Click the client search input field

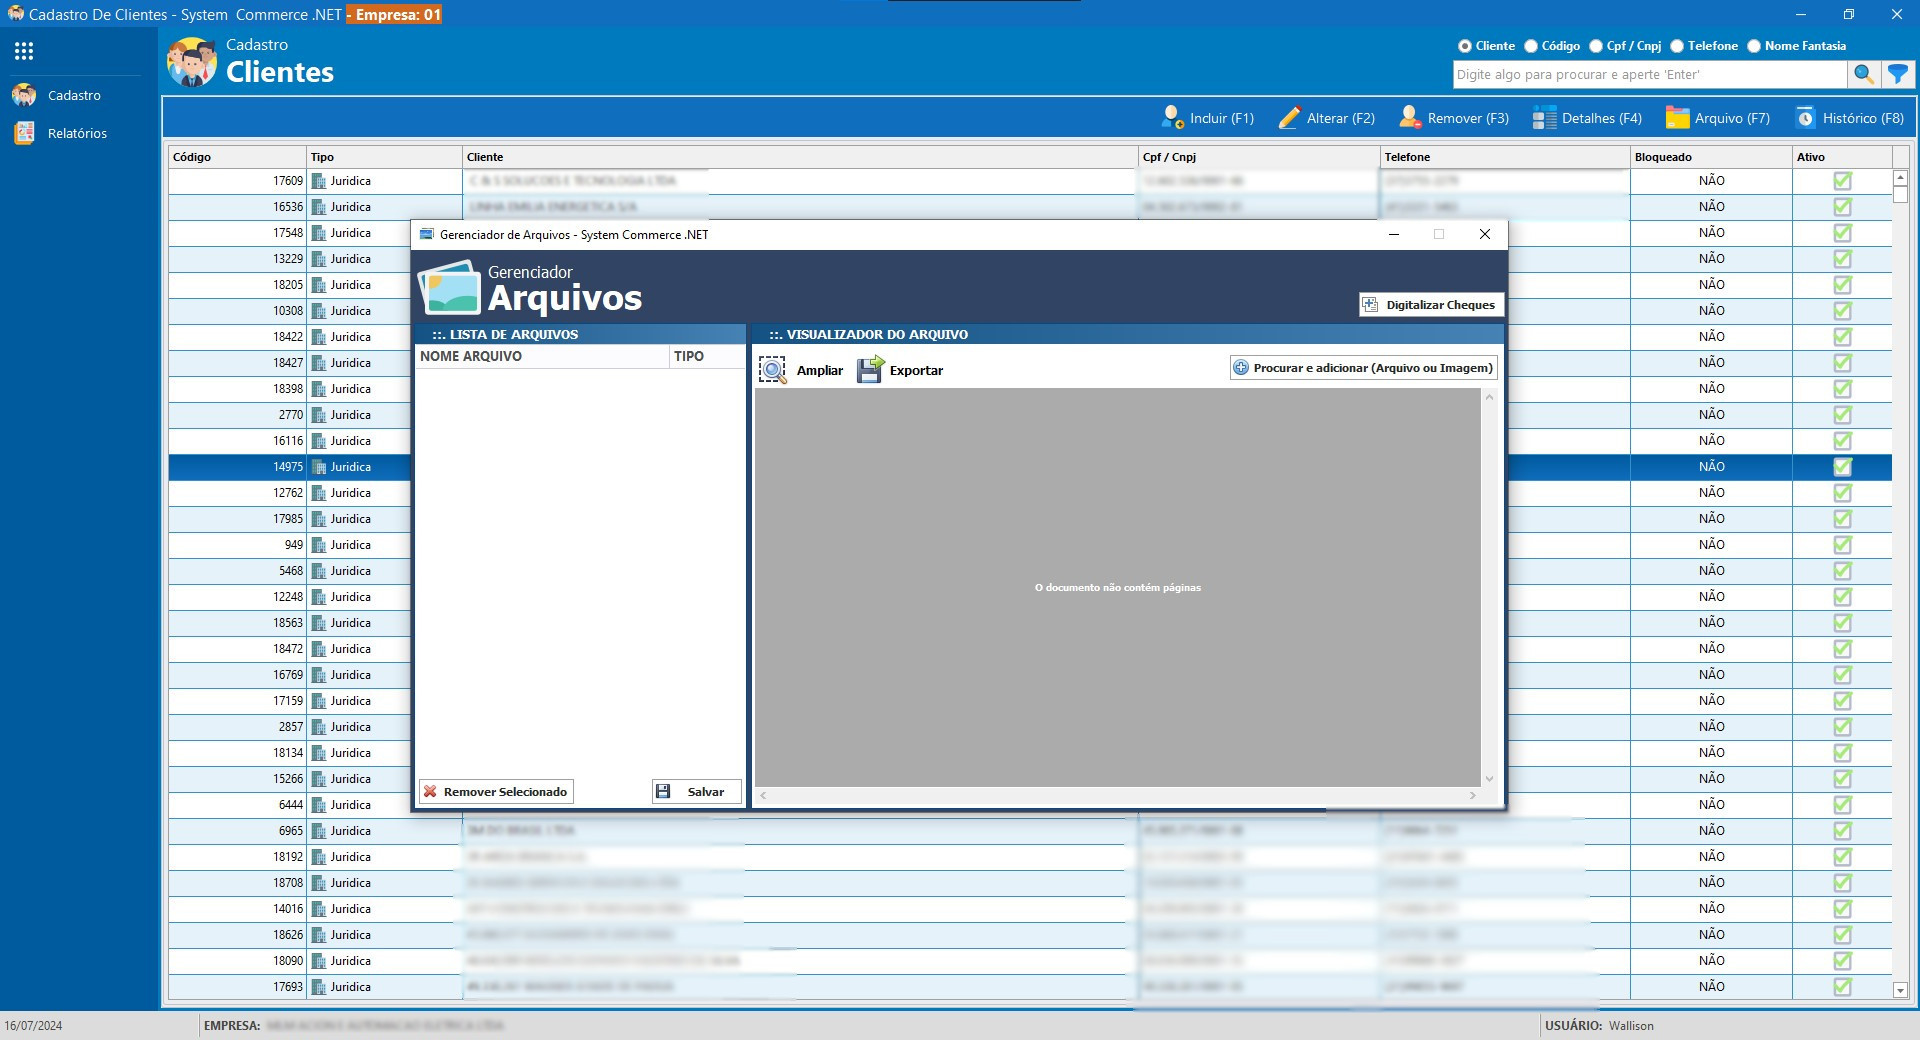1648,75
